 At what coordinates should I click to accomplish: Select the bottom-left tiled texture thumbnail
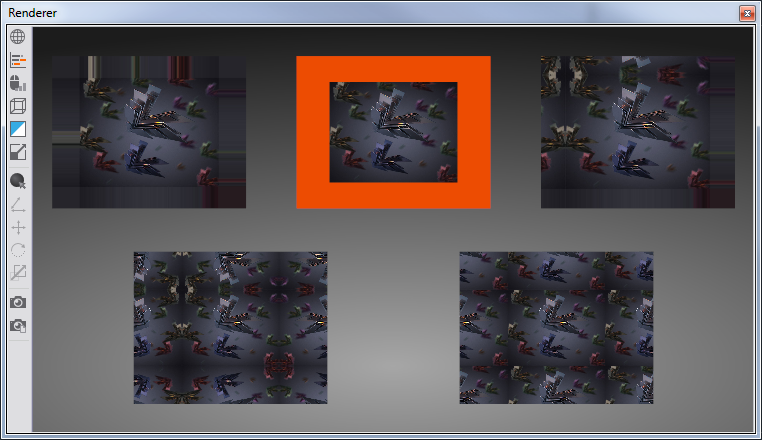point(230,327)
